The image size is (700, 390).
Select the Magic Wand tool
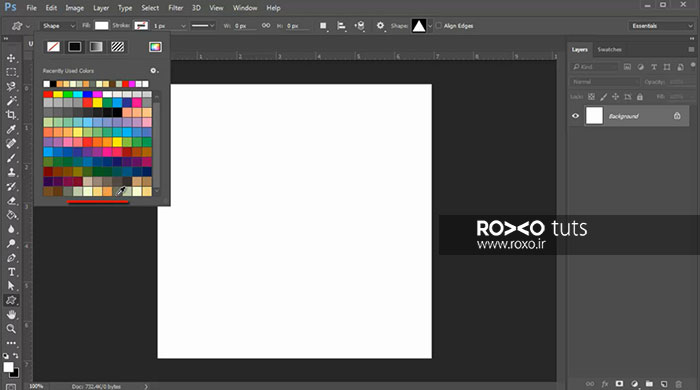pos(11,101)
